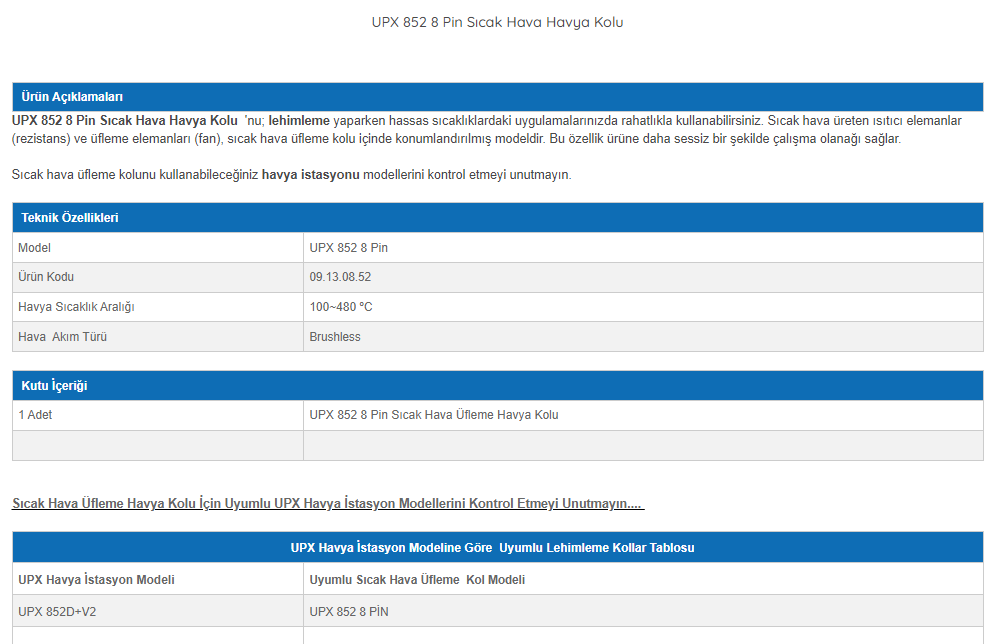992x644 pixels.
Task: Select the "UPX 852 8 PİN" compatible handle cell
Action: point(643,612)
